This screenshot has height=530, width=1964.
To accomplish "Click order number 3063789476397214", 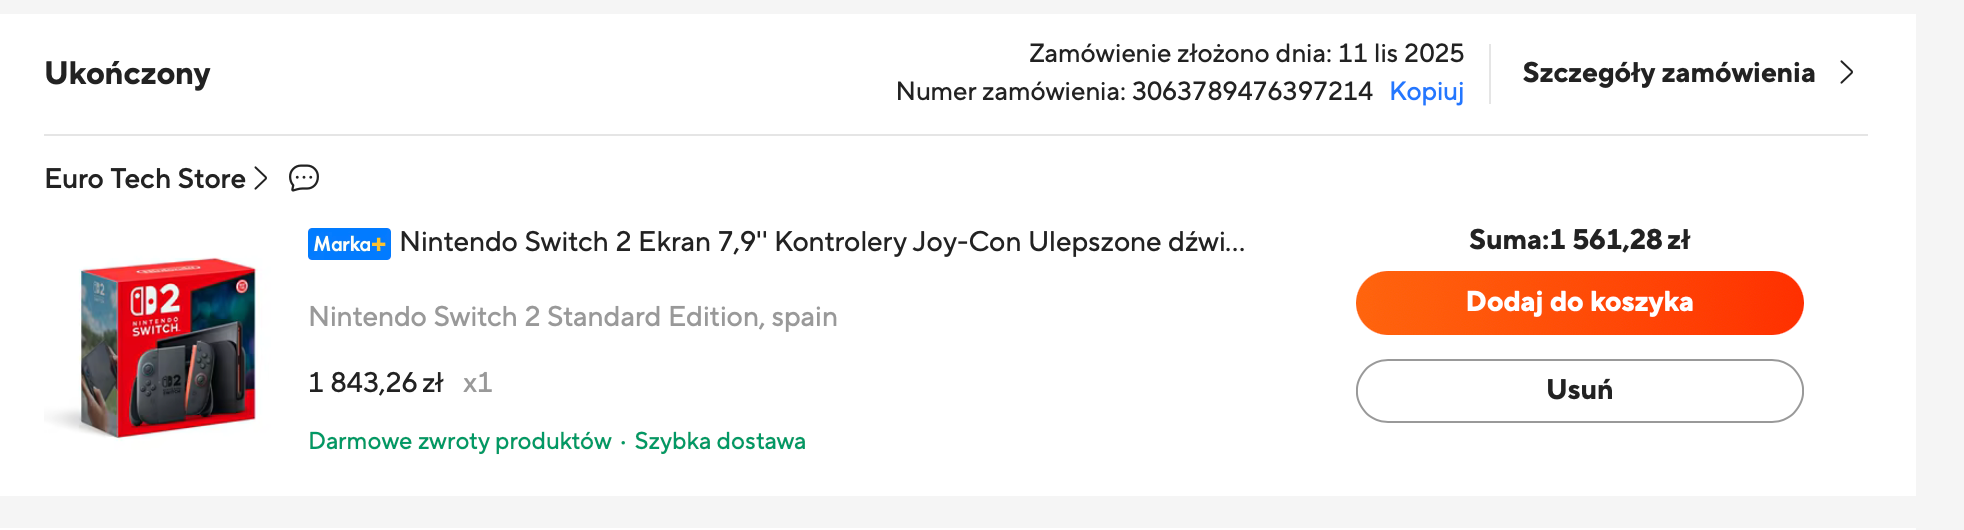I will point(1252,92).
